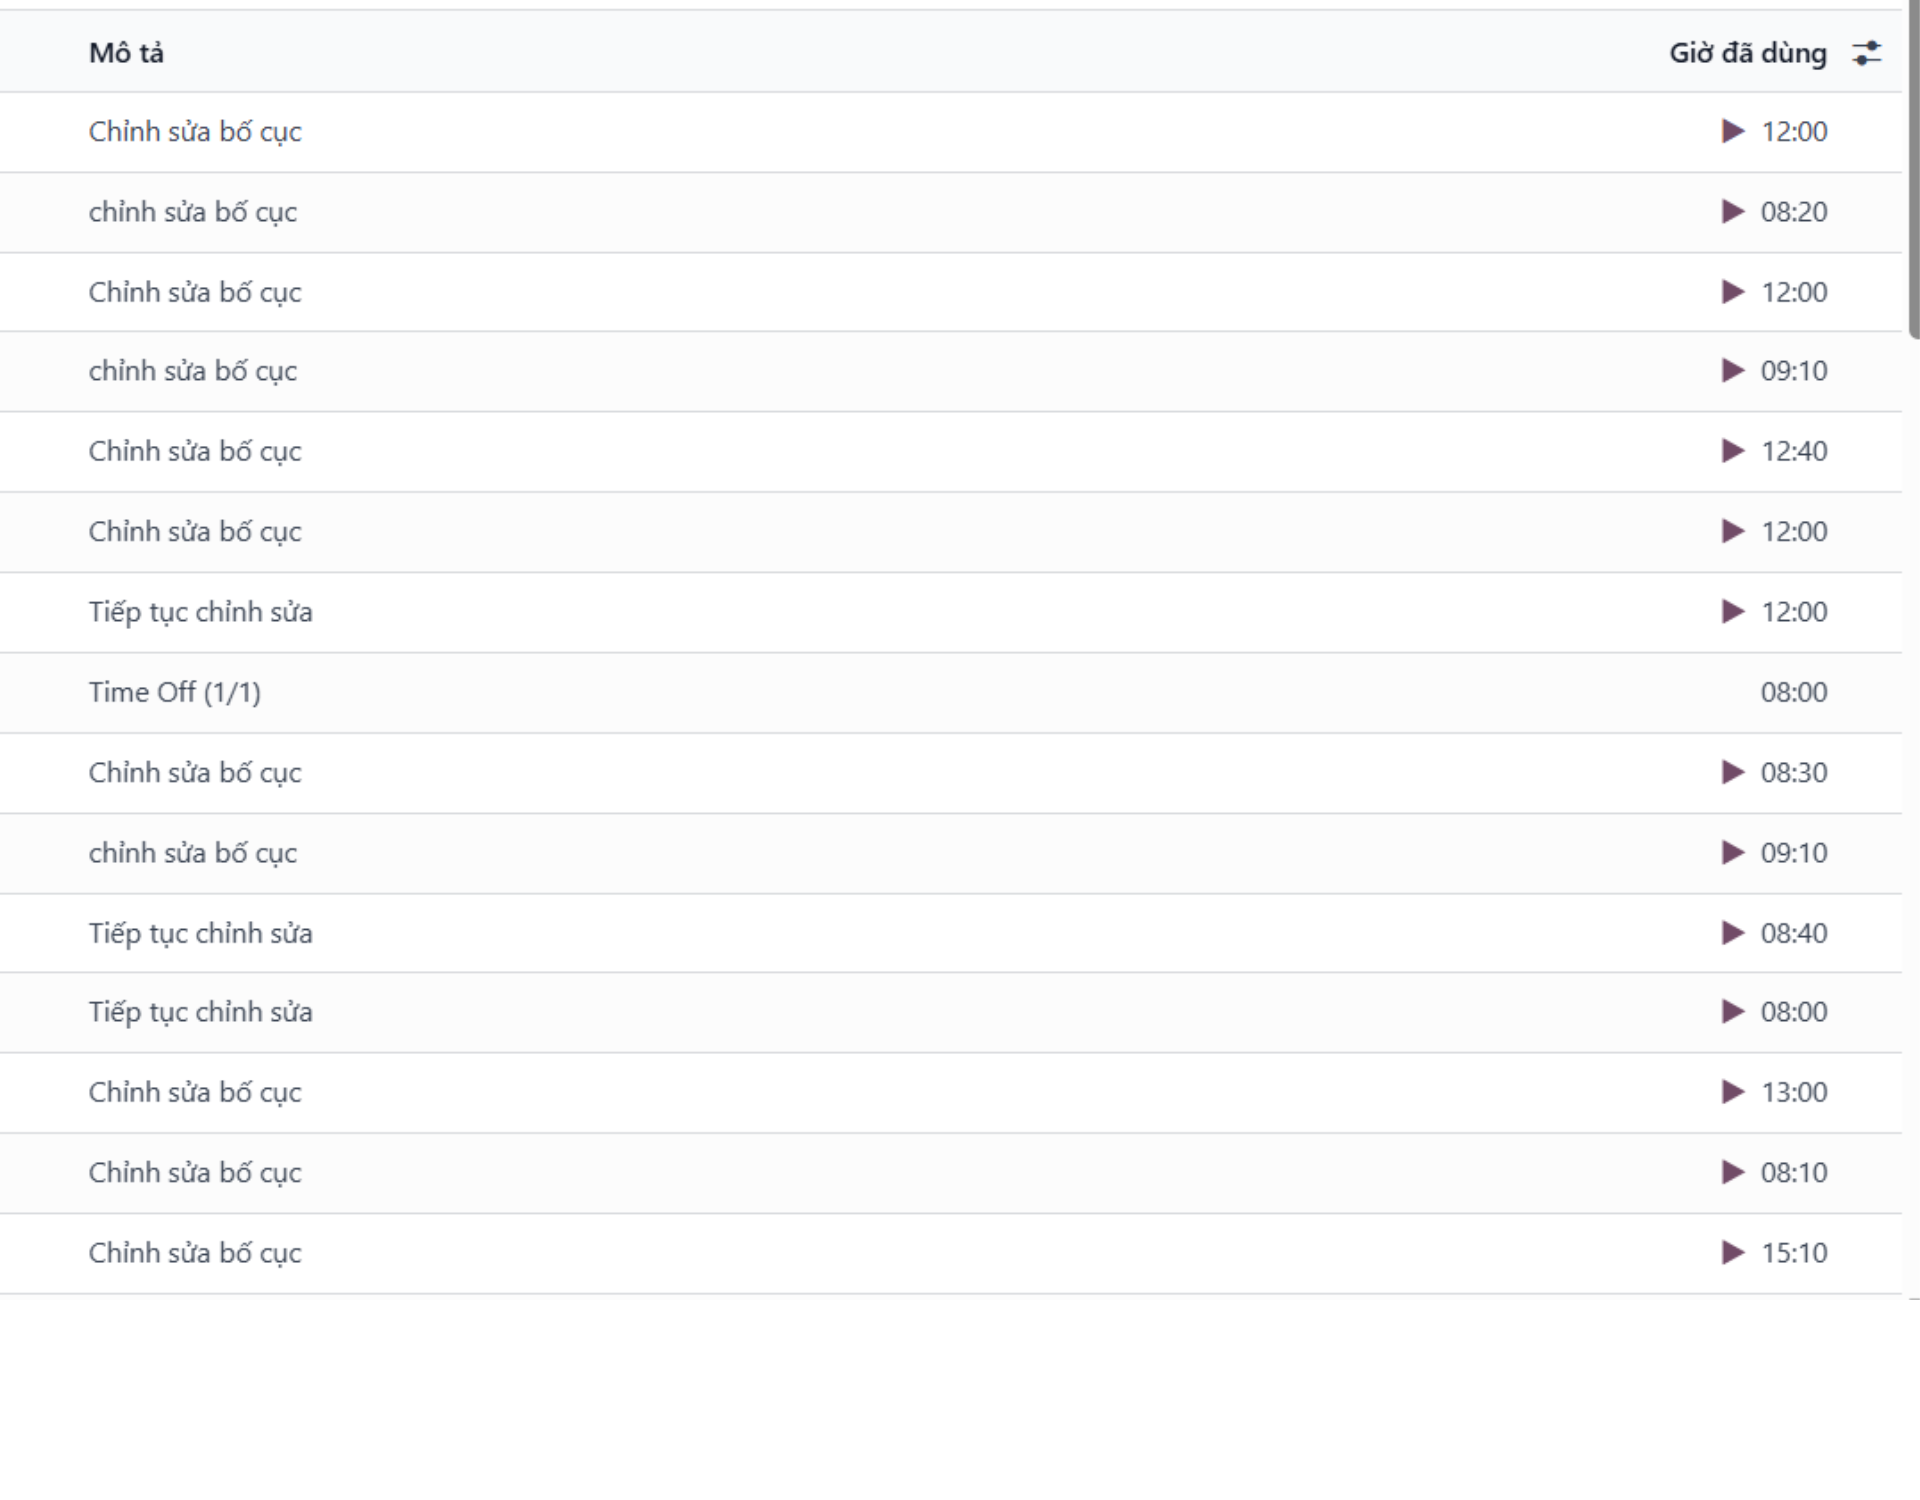This screenshot has width=1920, height=1500.
Task: Edit the 08:40 hours value
Action: tap(1794, 933)
